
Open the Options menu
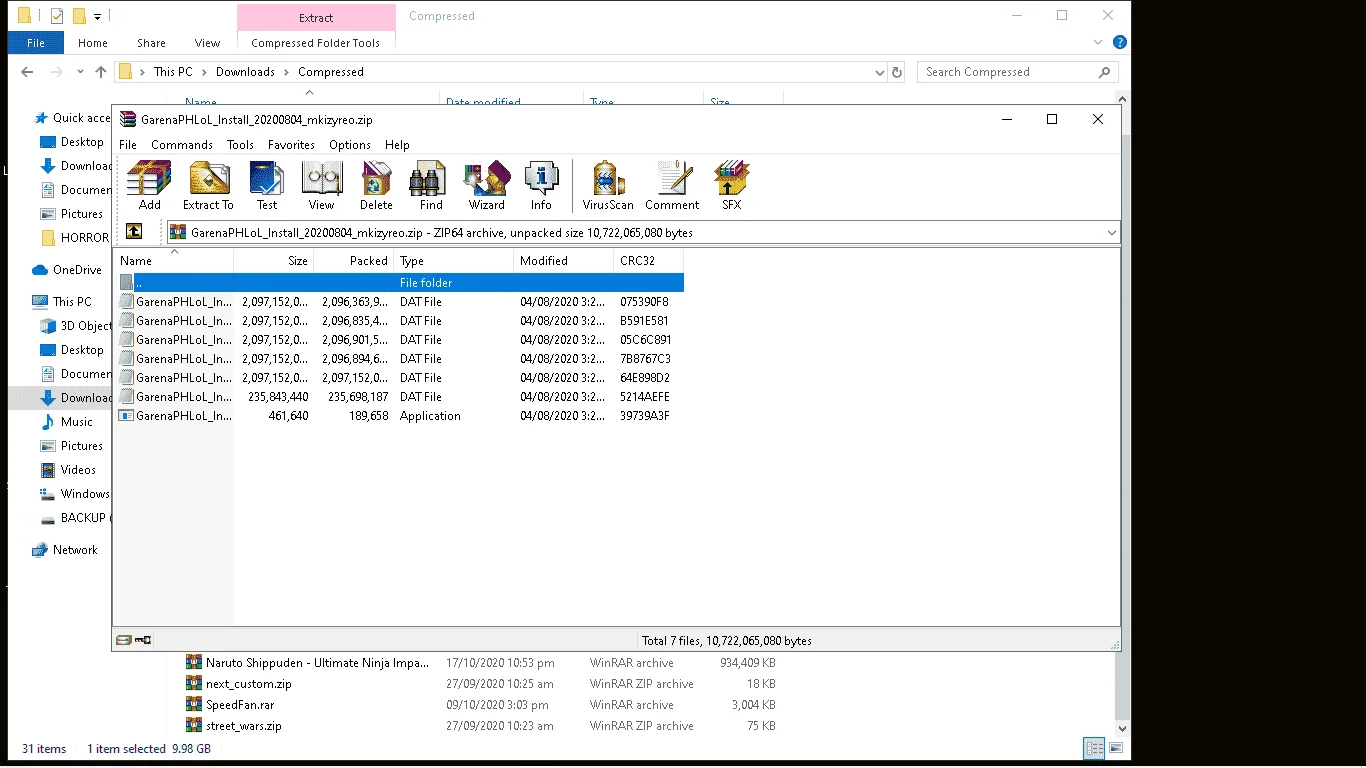click(x=350, y=145)
